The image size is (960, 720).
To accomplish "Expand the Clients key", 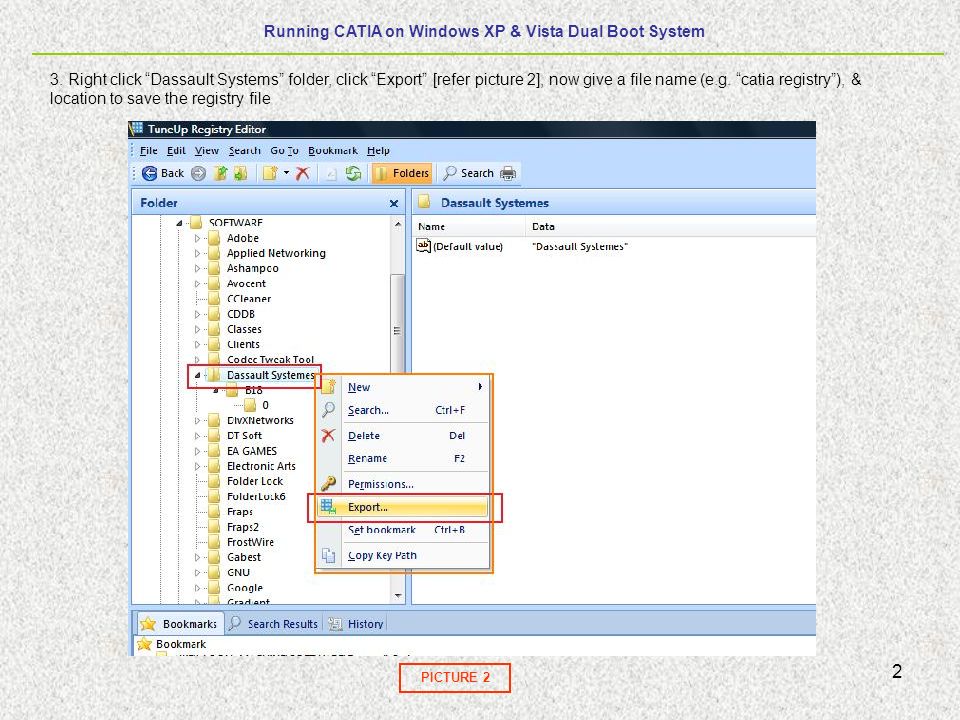I will tap(197, 345).
